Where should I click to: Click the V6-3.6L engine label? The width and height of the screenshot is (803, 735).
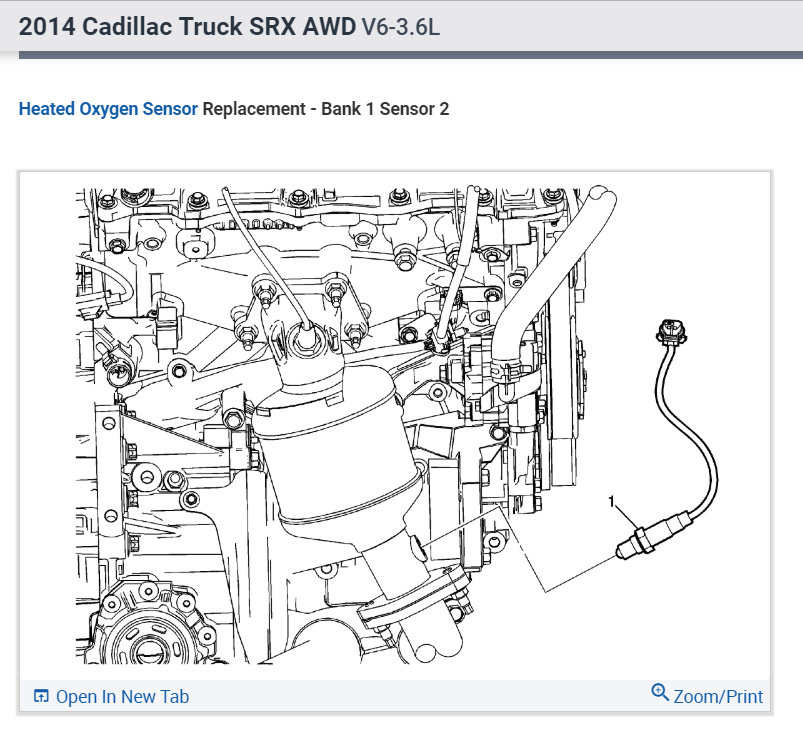click(x=400, y=27)
